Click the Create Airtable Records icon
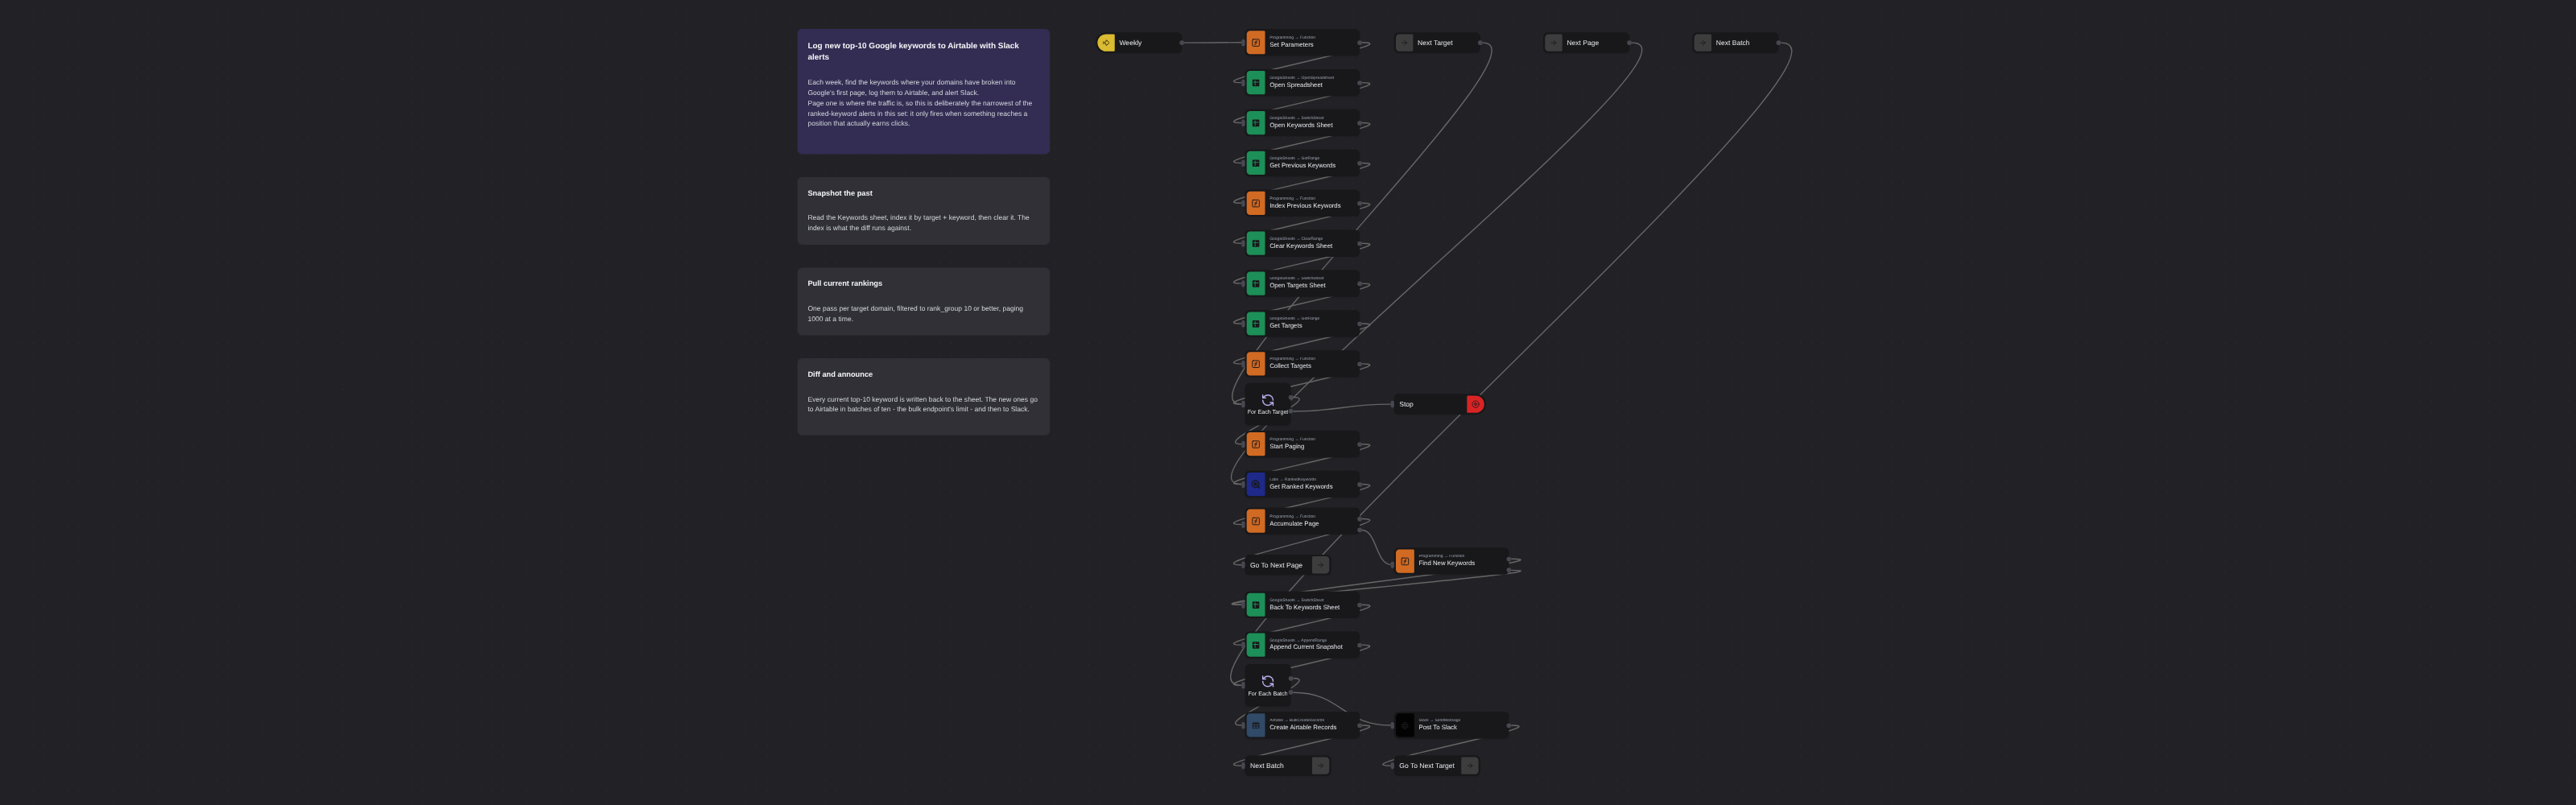The height and width of the screenshot is (805, 2576). pyautogui.click(x=1256, y=725)
